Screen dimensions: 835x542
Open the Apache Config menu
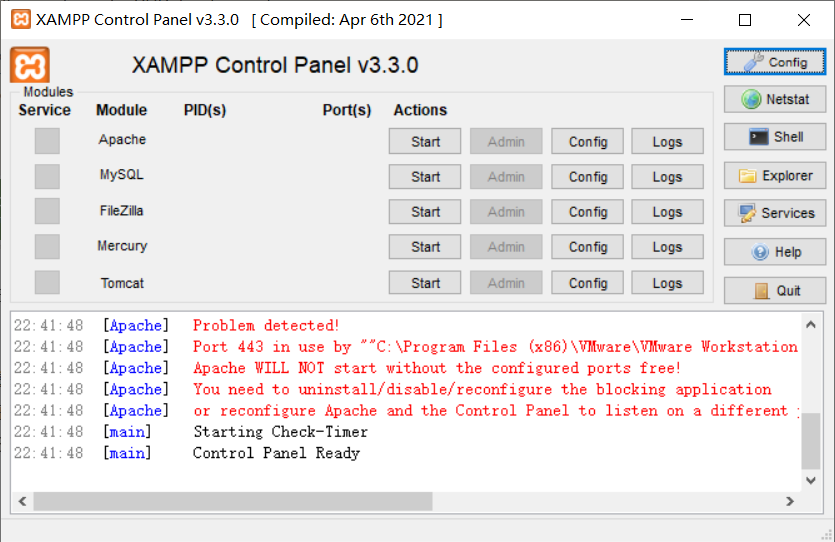point(587,142)
